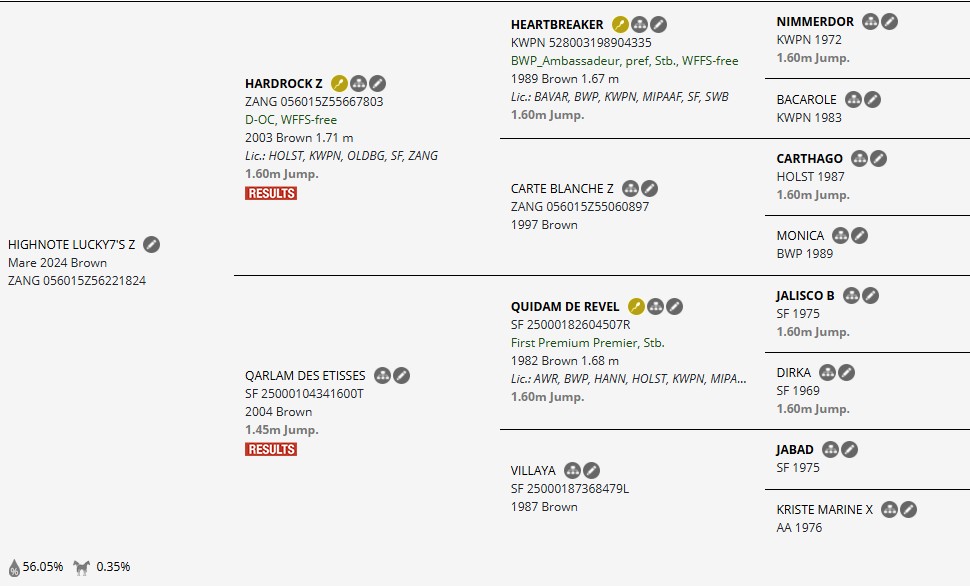970x586 pixels.
Task: Open pedigree tree icon for CARTHAGO
Action: pos(859,158)
